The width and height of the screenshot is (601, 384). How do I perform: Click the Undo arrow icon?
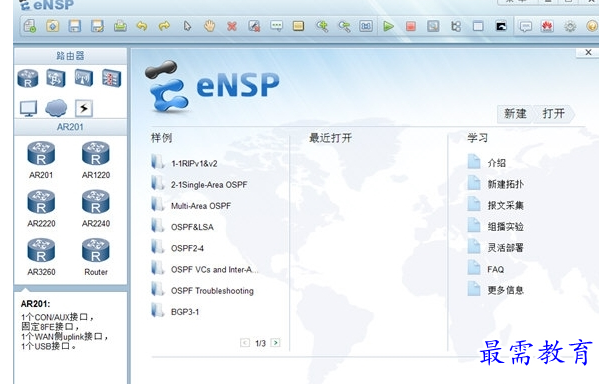click(x=142, y=26)
